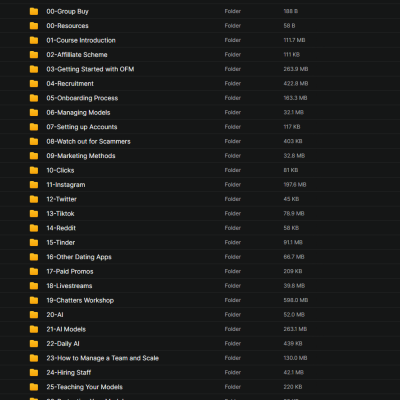Select the 02-Affilliate Scheme name text
Screen dimensions: 400x400
77,55
